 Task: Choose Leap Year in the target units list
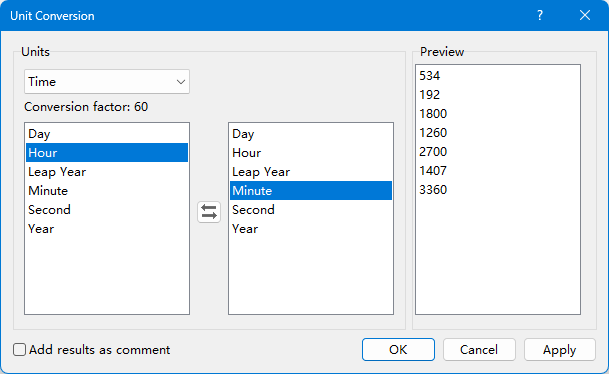click(x=311, y=172)
